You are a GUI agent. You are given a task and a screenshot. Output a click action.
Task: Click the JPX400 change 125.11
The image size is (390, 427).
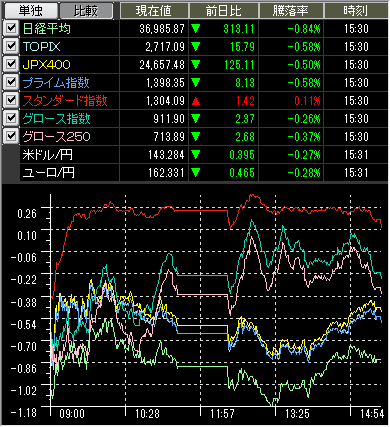click(x=239, y=65)
